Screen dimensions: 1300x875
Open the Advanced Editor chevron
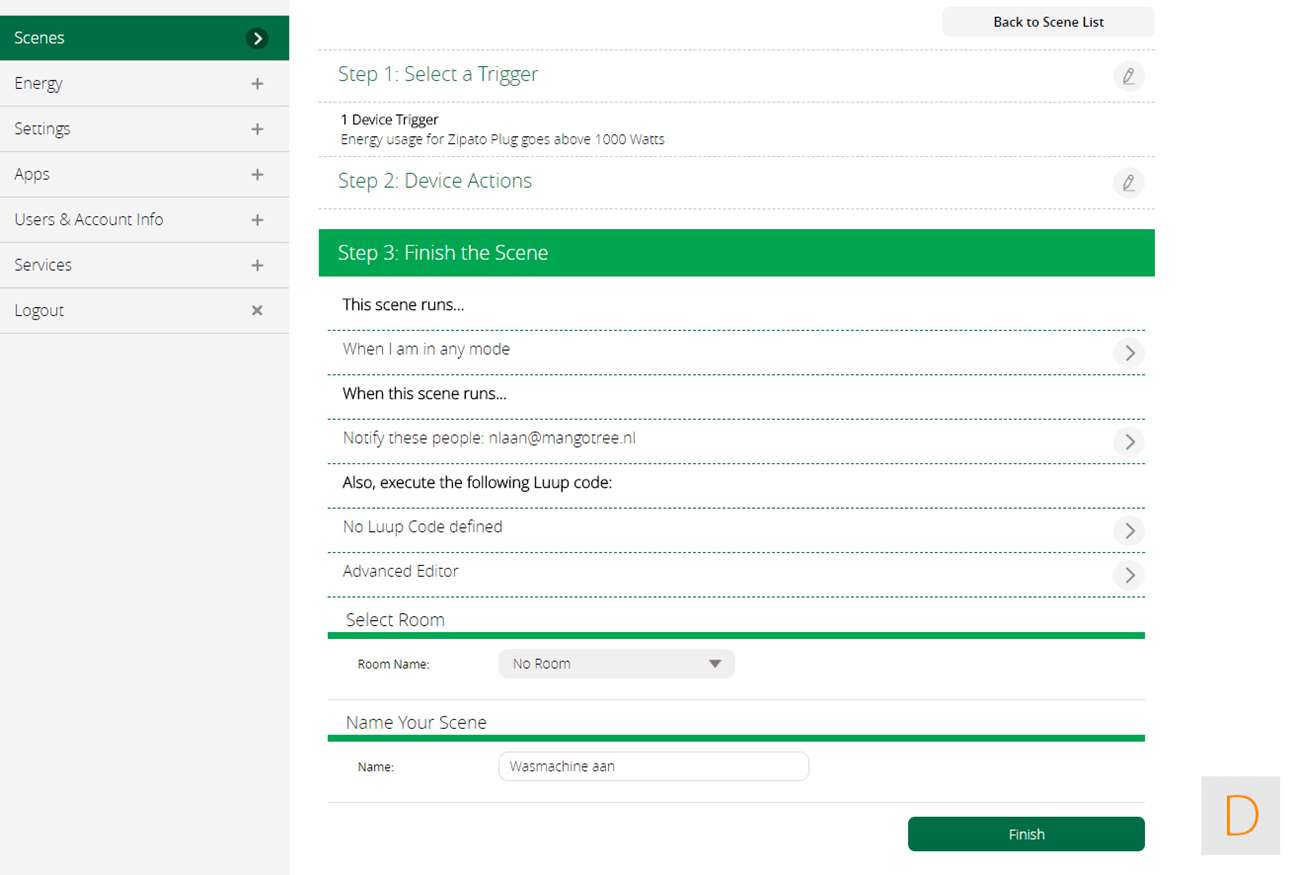pos(1129,575)
